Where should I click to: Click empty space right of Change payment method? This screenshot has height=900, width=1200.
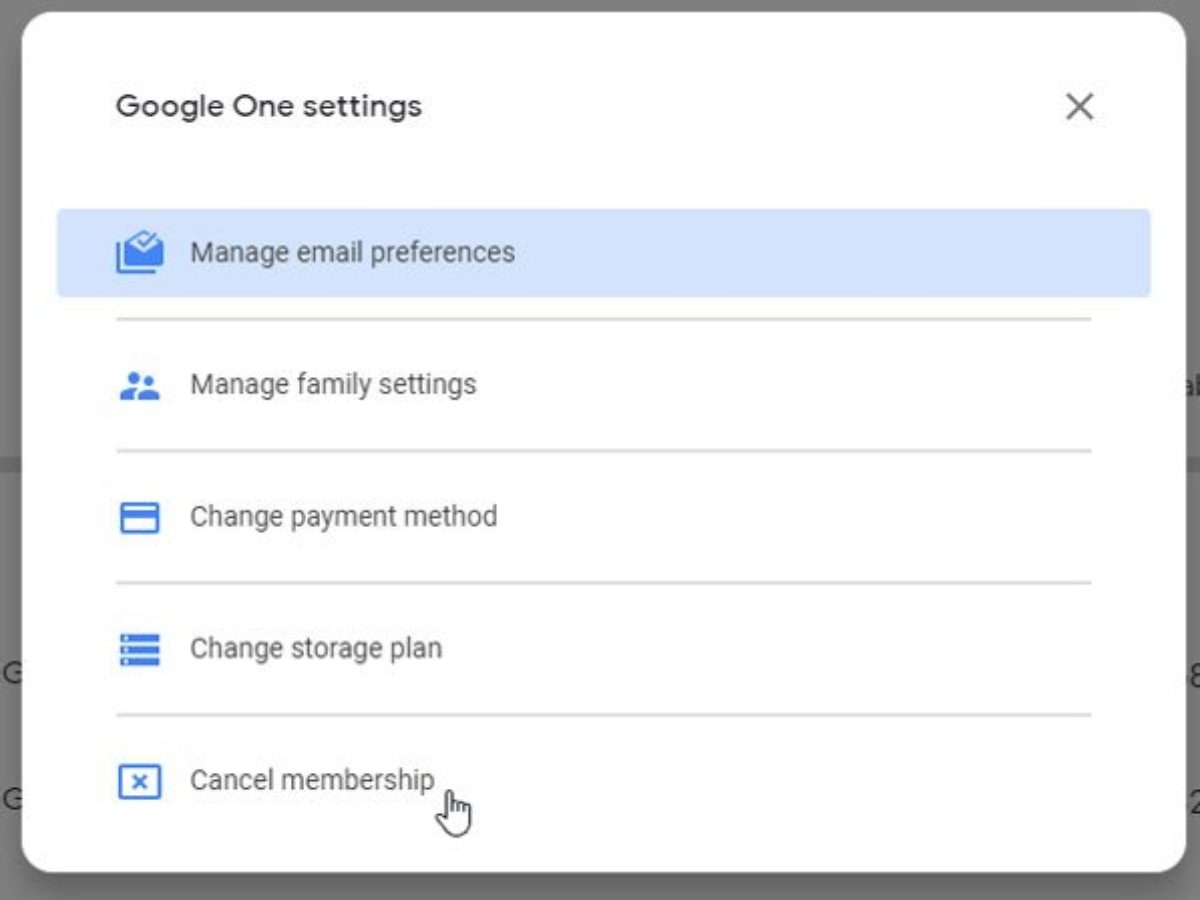(x=800, y=517)
